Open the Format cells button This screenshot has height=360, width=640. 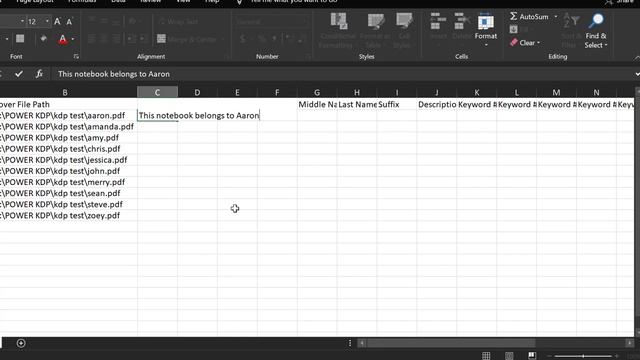486,29
